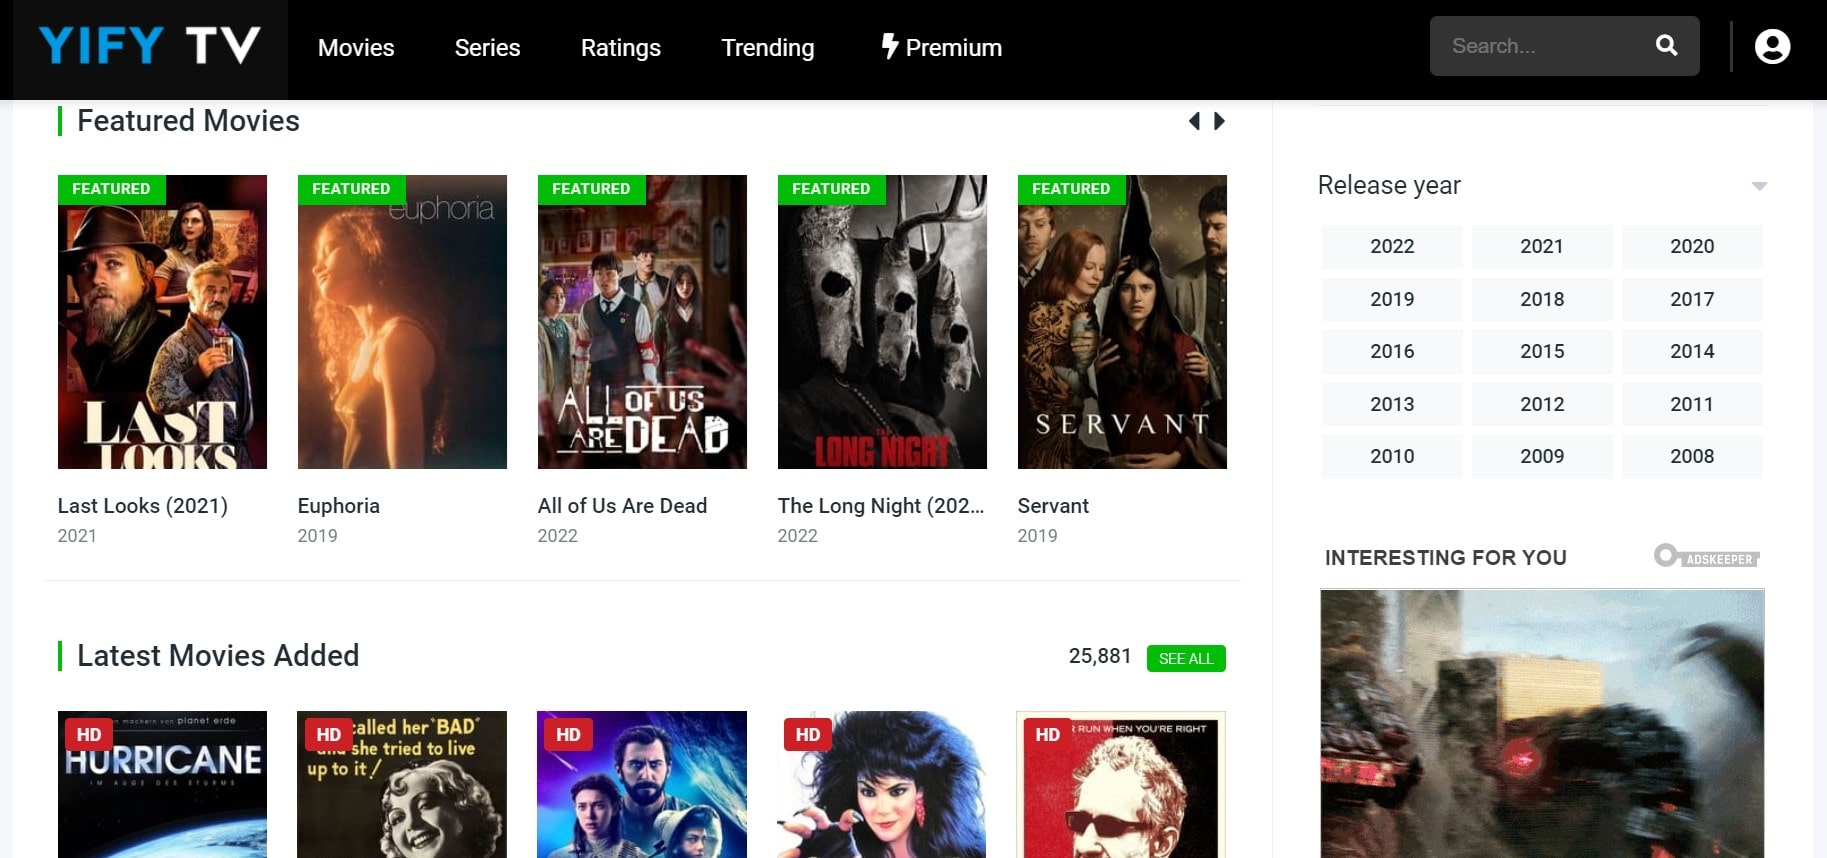Click The Long Night title link

point(881,506)
